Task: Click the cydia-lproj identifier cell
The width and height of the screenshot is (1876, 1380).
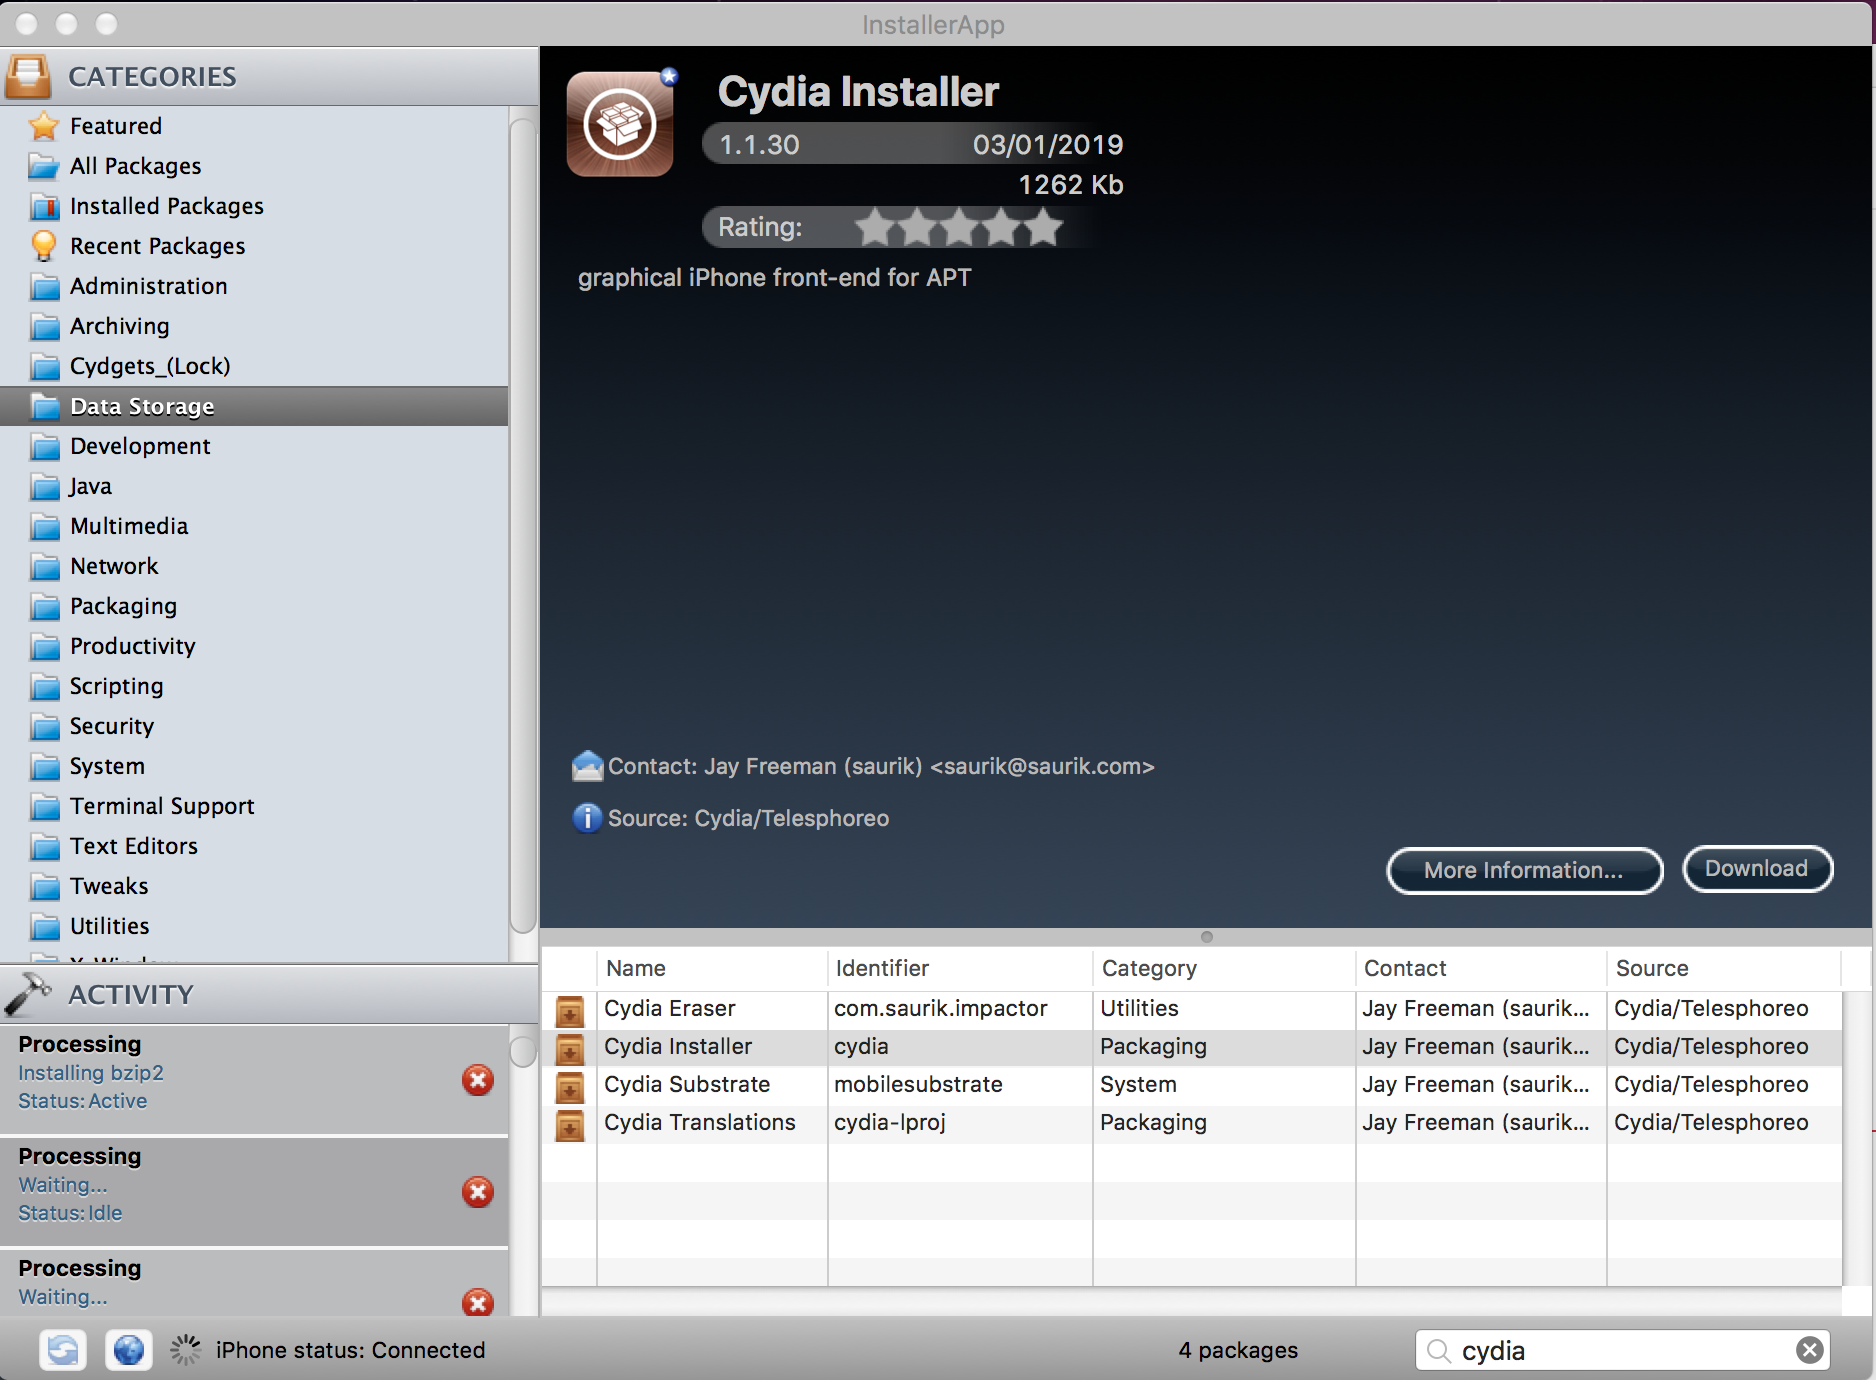Action: click(x=960, y=1122)
